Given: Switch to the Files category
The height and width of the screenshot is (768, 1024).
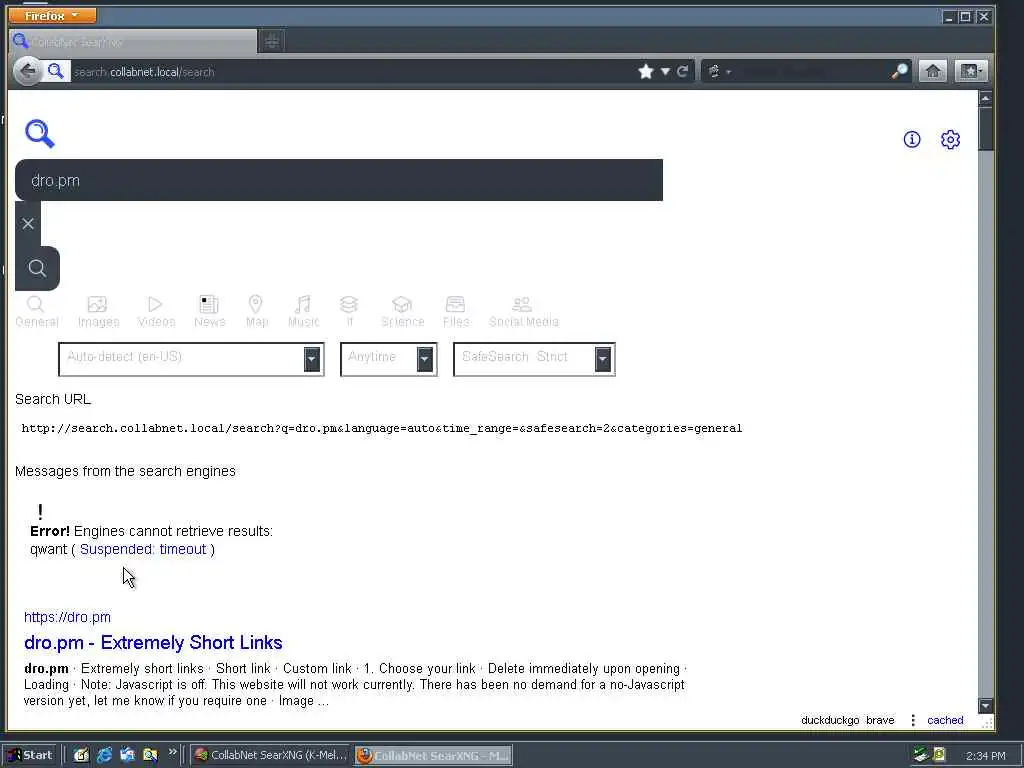Looking at the screenshot, I should click(x=455, y=312).
